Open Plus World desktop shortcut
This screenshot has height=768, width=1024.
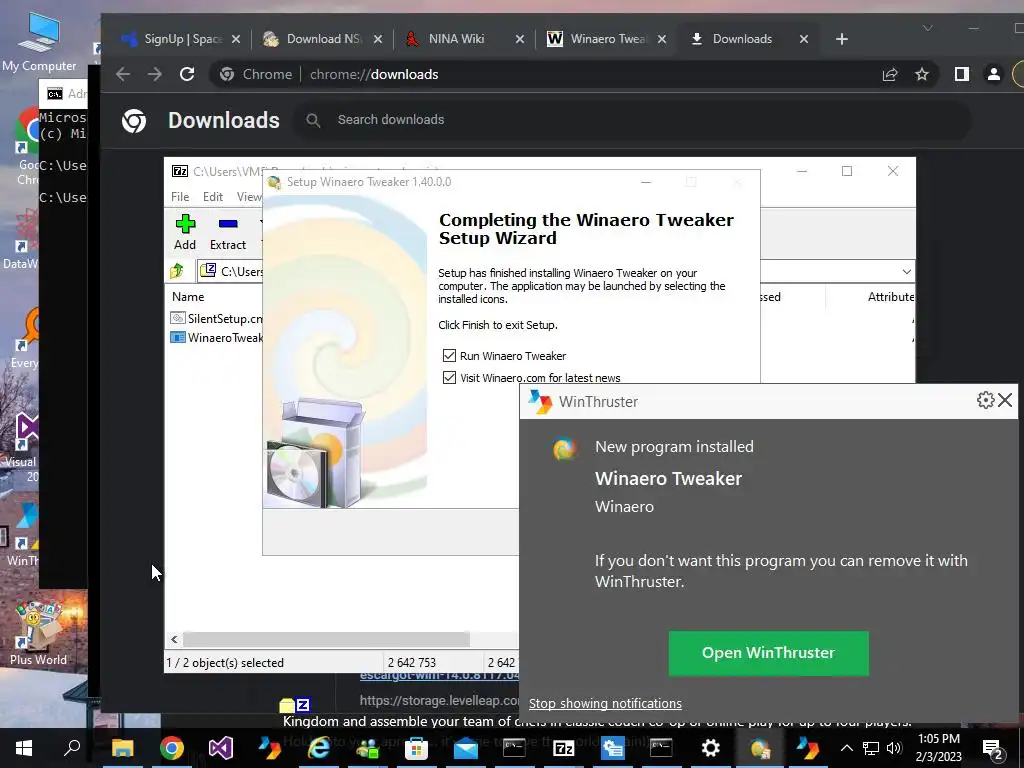click(38, 633)
